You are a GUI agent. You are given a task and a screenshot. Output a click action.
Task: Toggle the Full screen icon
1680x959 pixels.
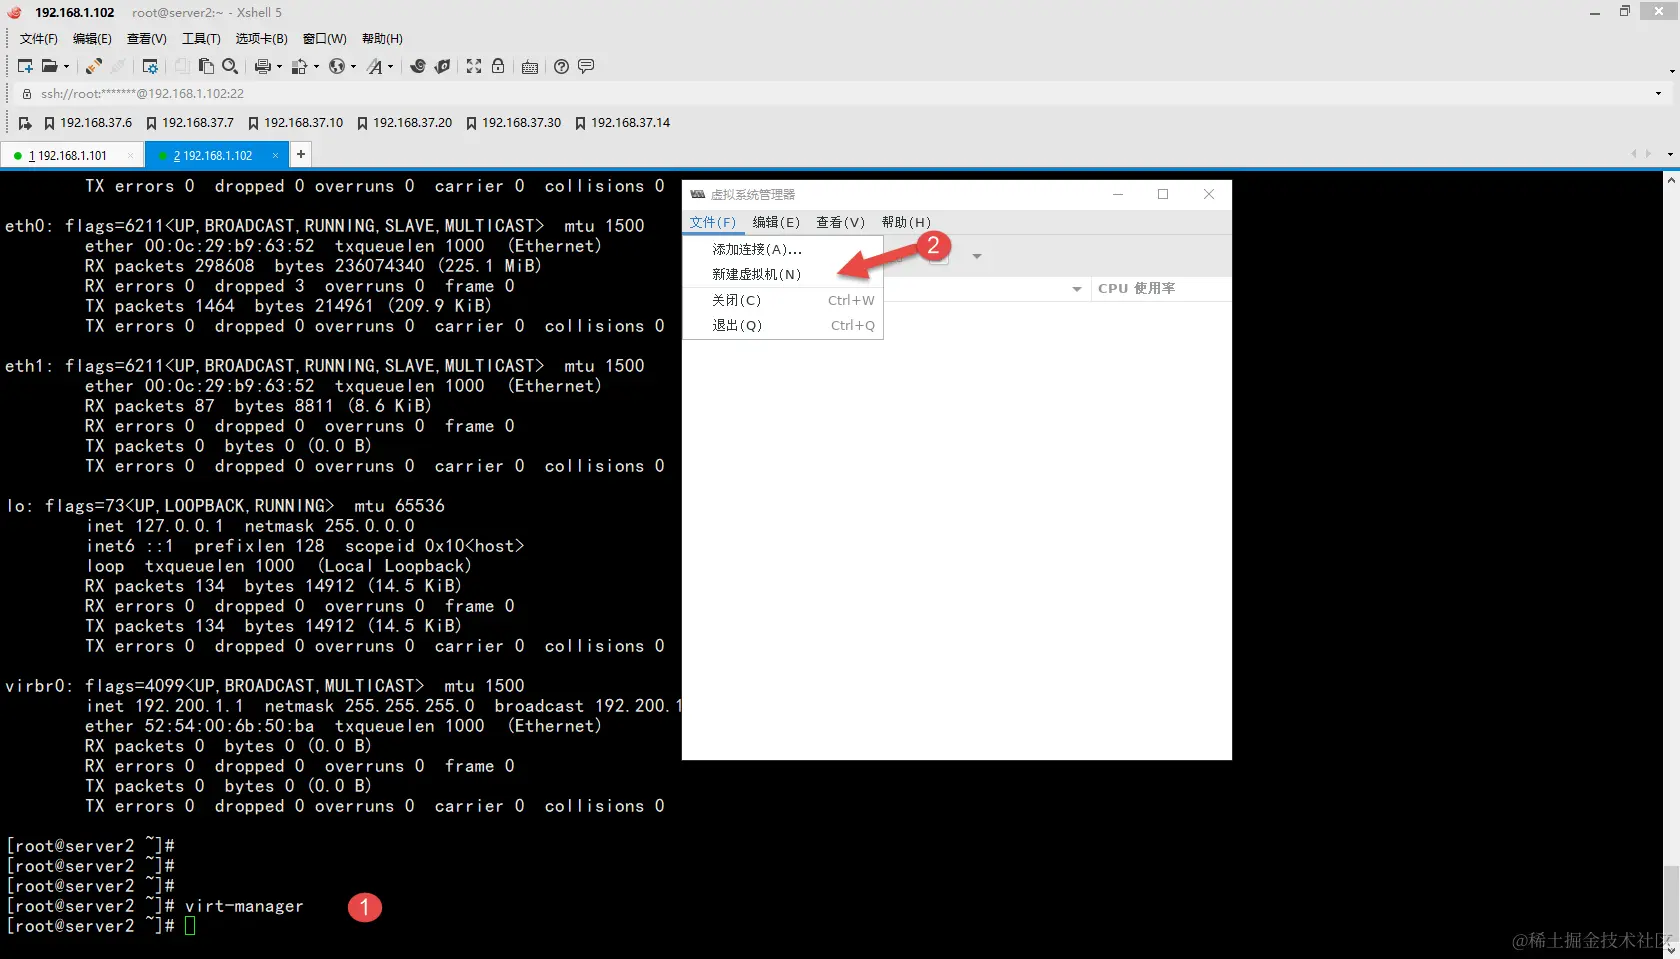(474, 66)
